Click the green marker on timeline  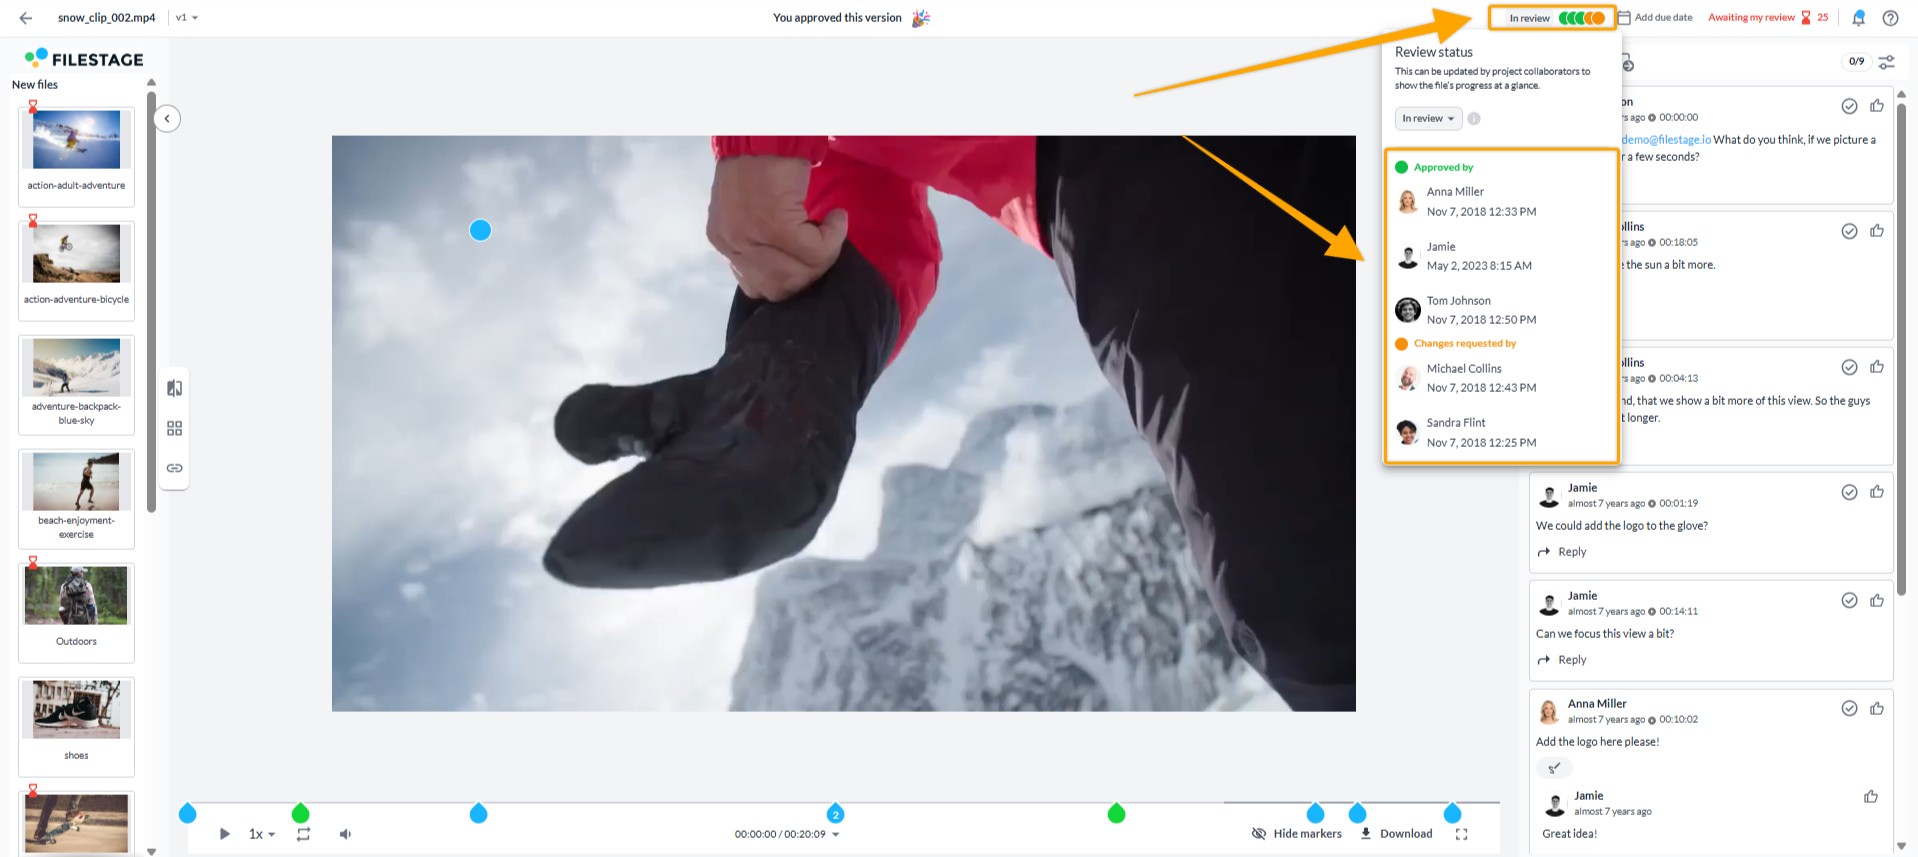point(300,813)
